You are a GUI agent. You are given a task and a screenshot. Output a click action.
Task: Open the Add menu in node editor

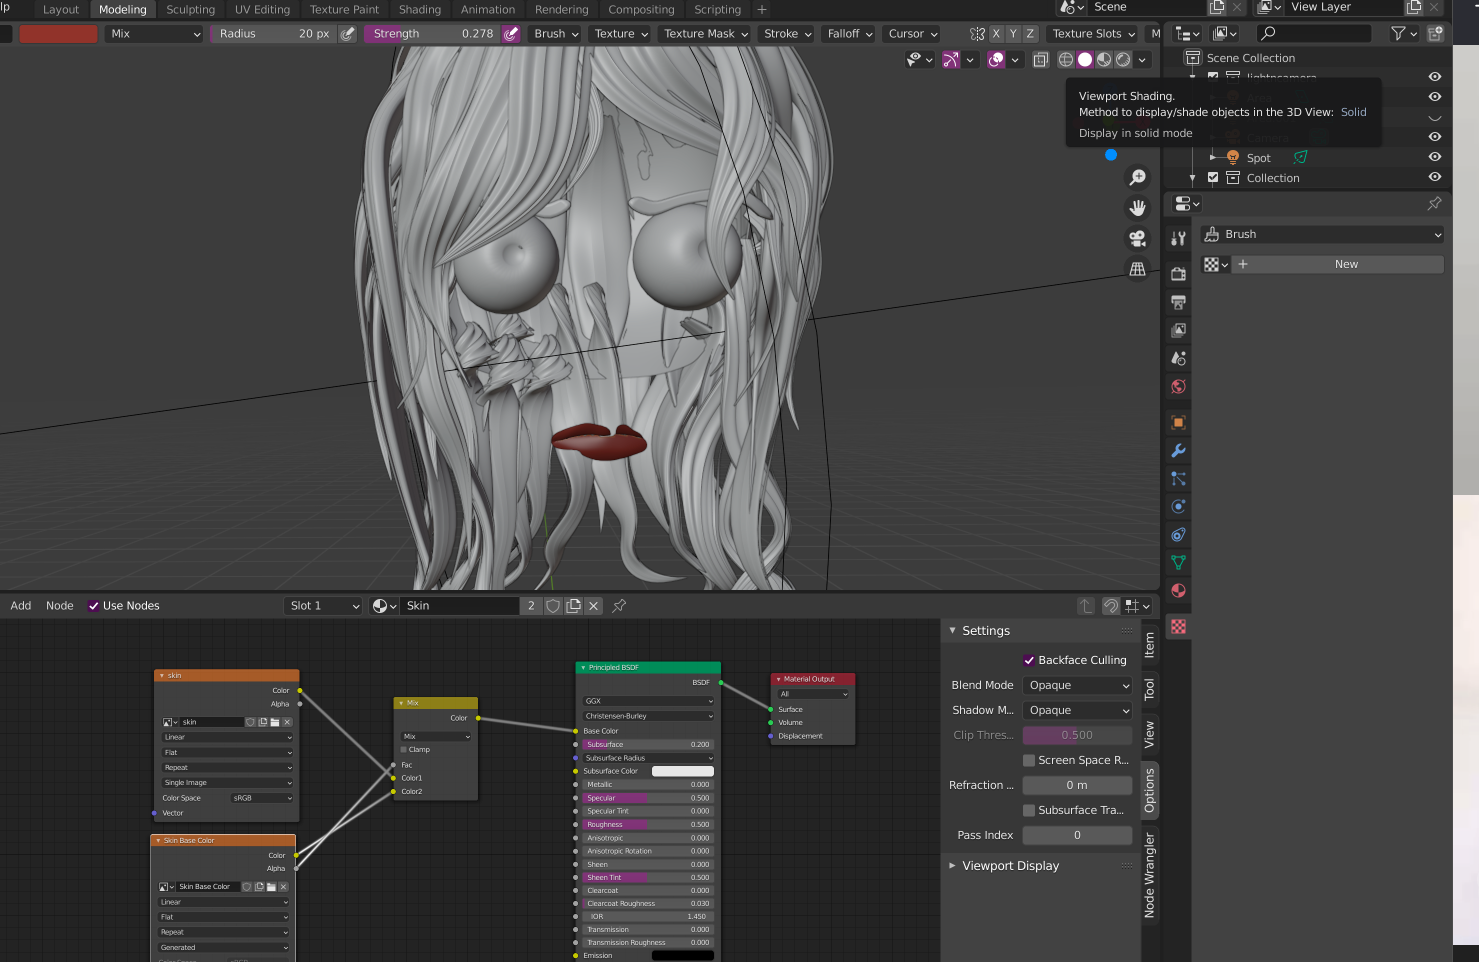[x=21, y=606]
